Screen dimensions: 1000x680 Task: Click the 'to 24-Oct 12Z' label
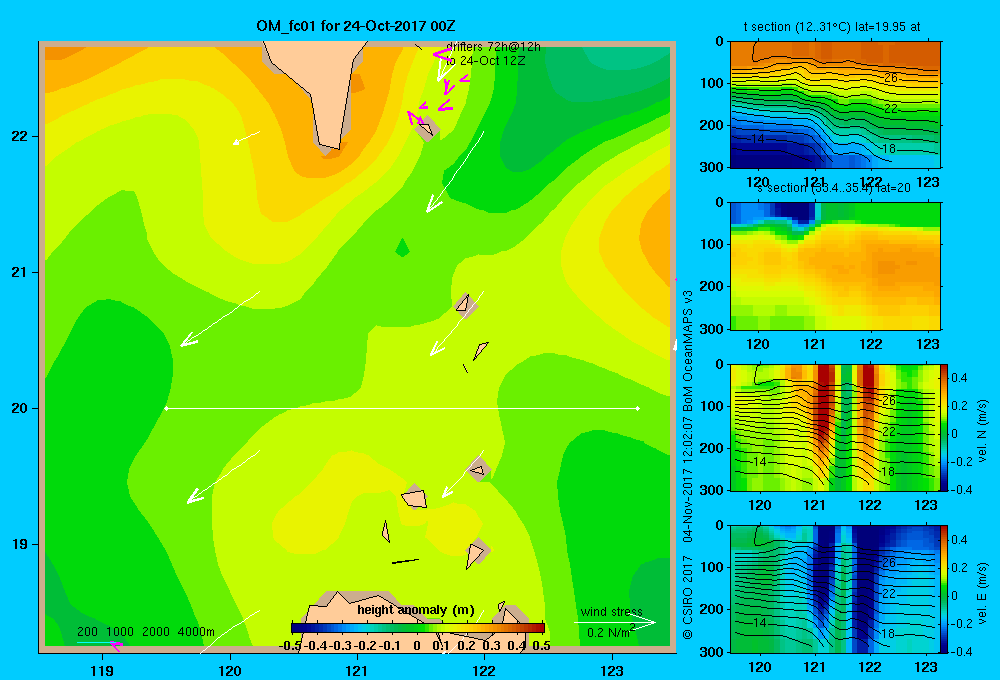point(485,61)
